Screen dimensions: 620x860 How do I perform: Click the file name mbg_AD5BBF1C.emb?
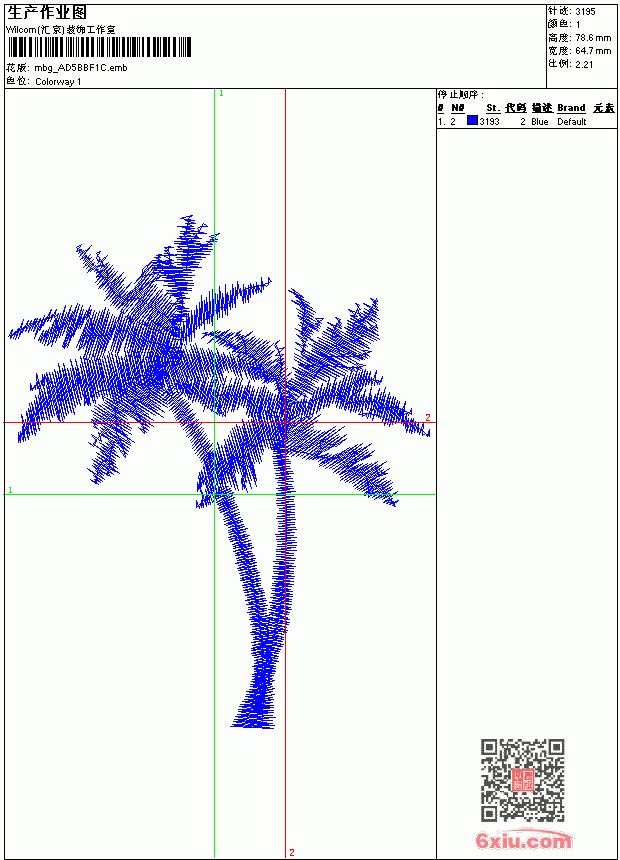click(81, 68)
